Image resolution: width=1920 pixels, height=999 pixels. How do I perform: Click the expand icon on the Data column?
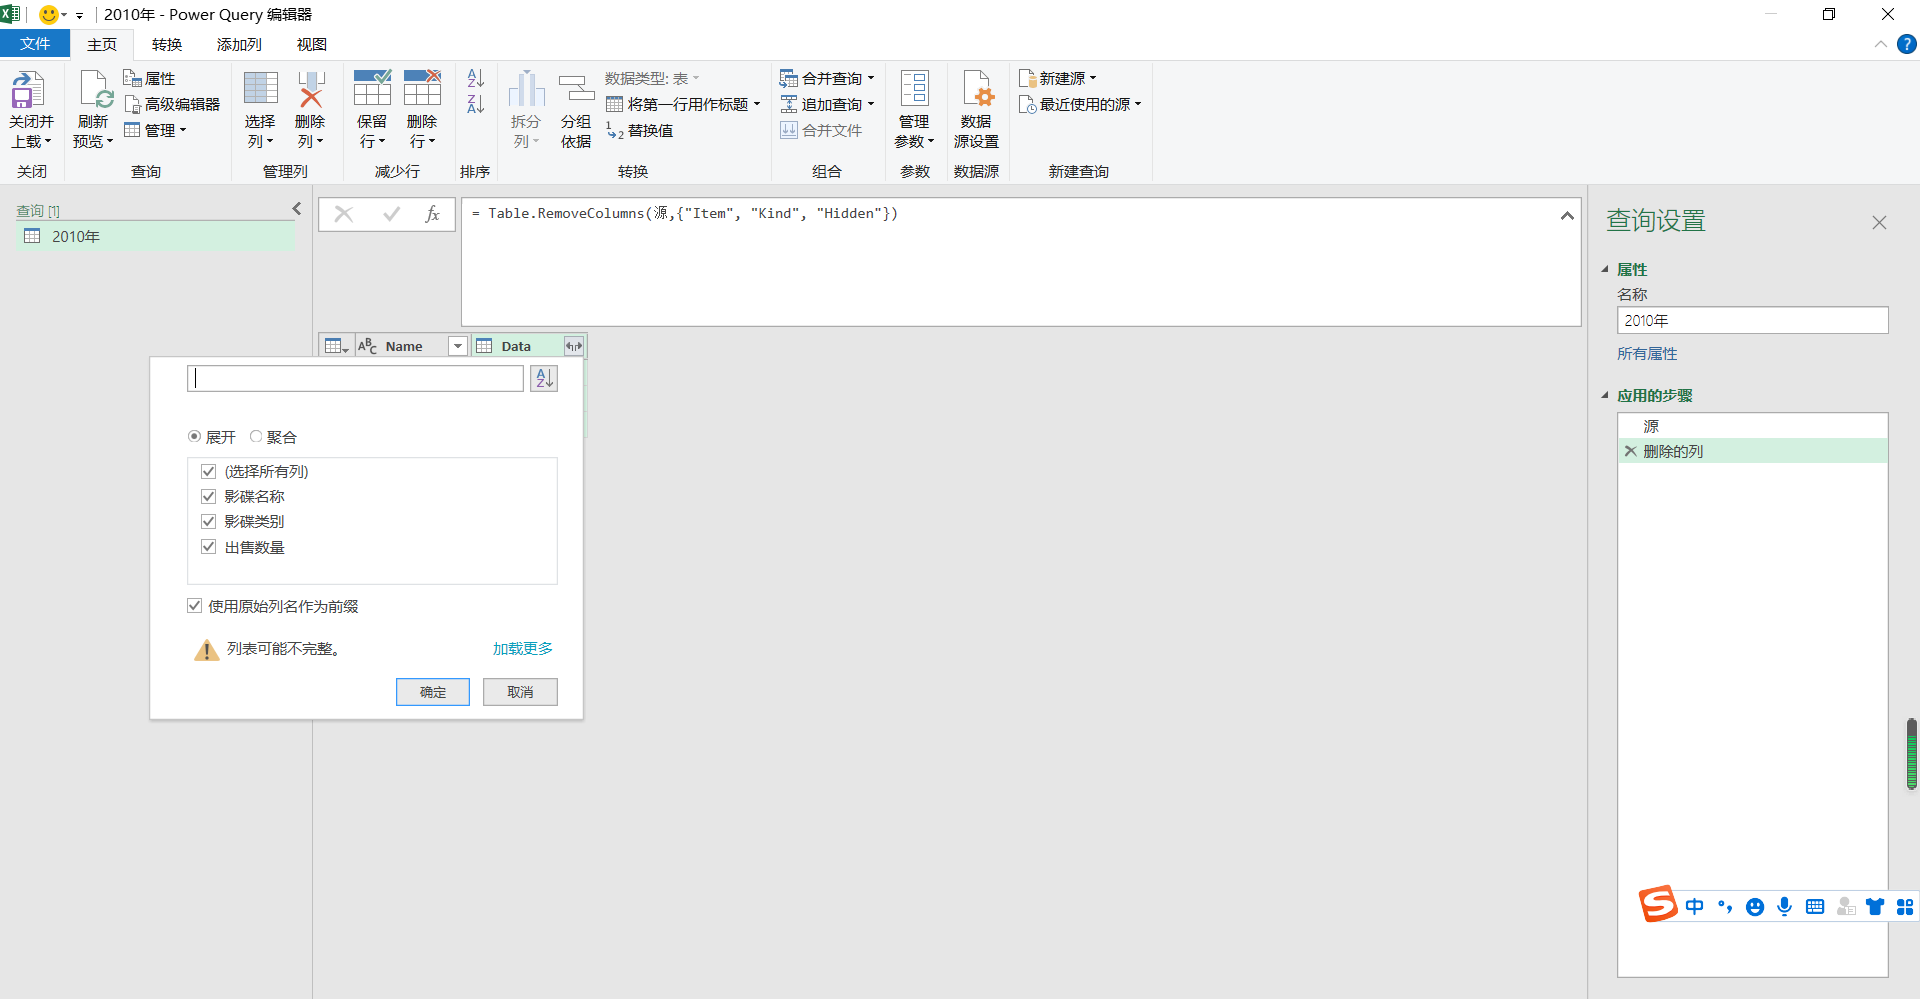(573, 346)
